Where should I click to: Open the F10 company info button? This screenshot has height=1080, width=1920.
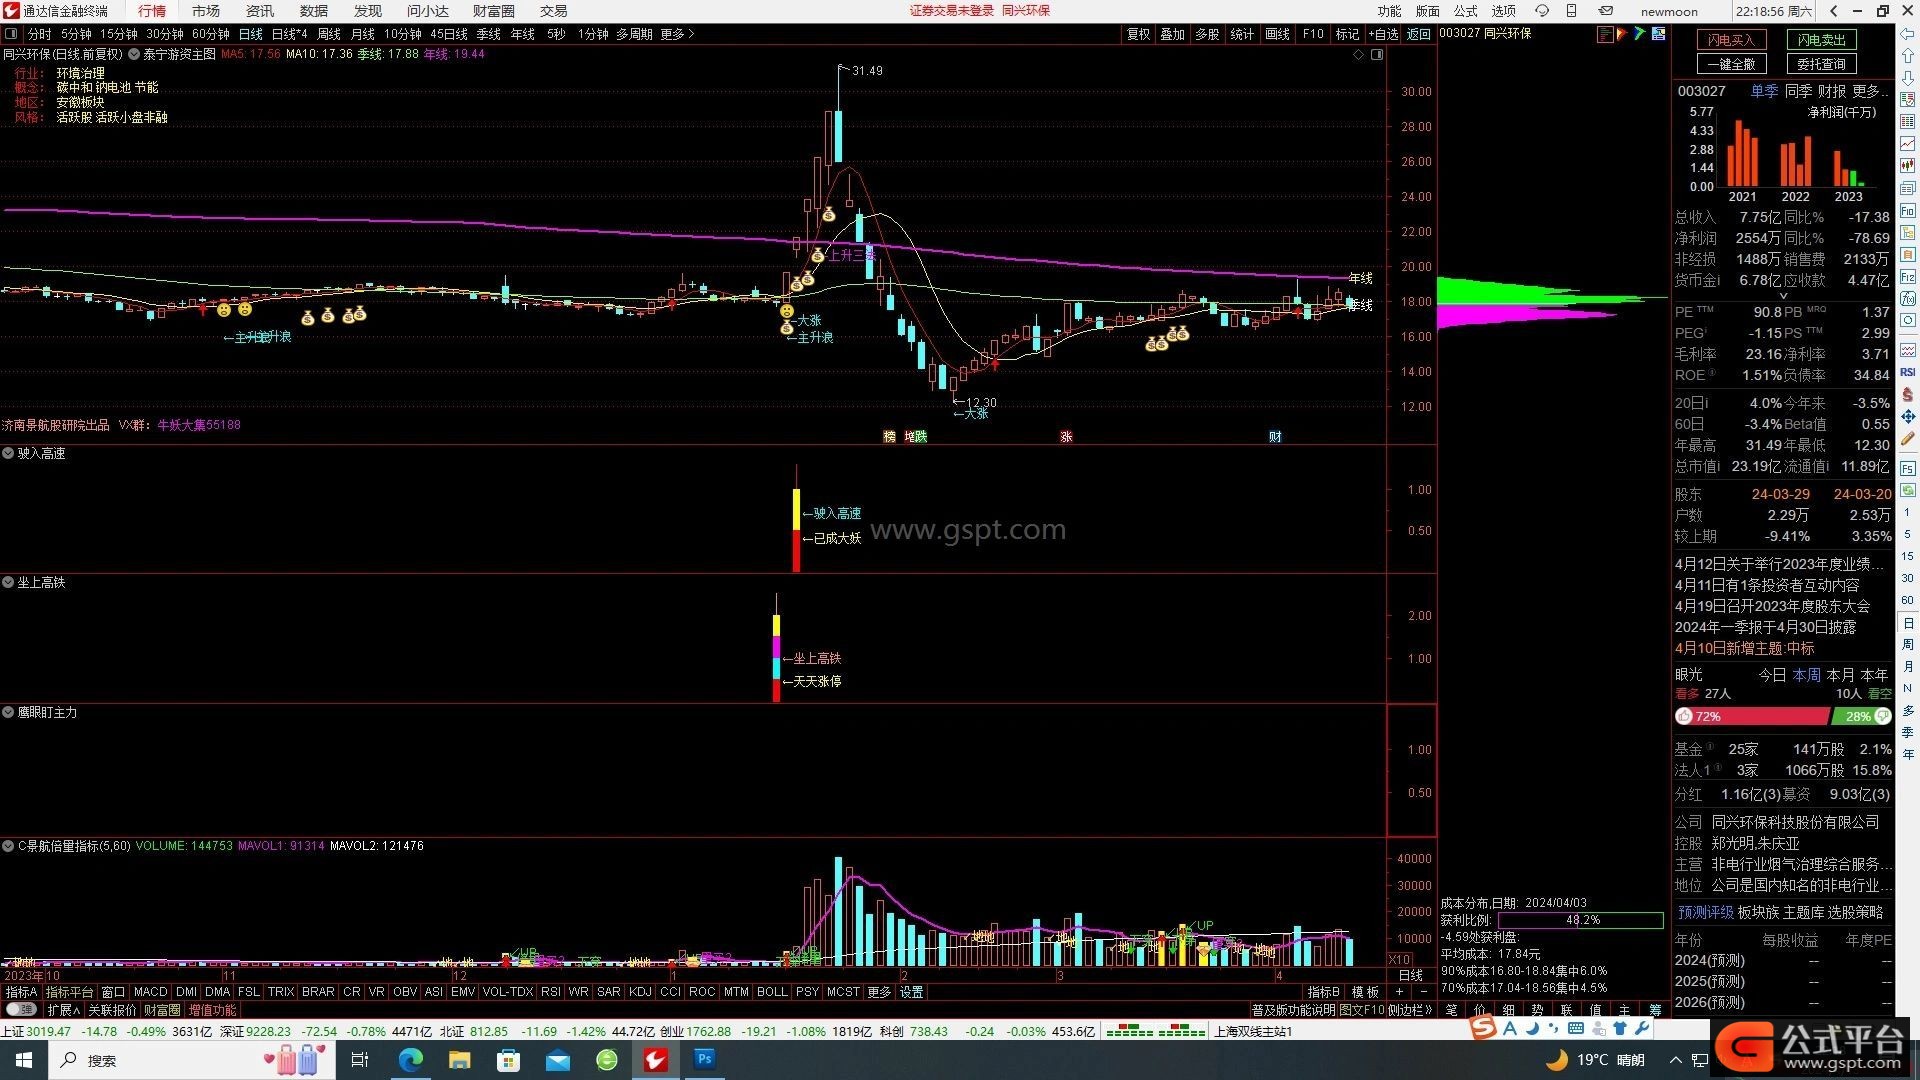pos(1313,34)
